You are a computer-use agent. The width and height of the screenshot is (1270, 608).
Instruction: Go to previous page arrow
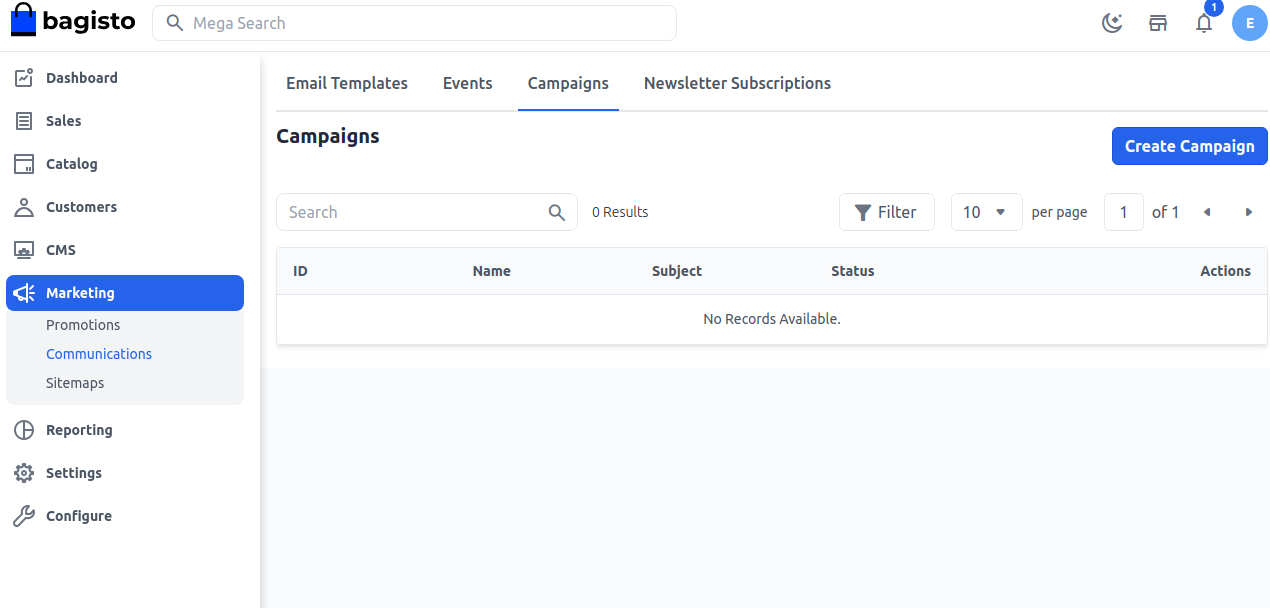click(x=1207, y=212)
